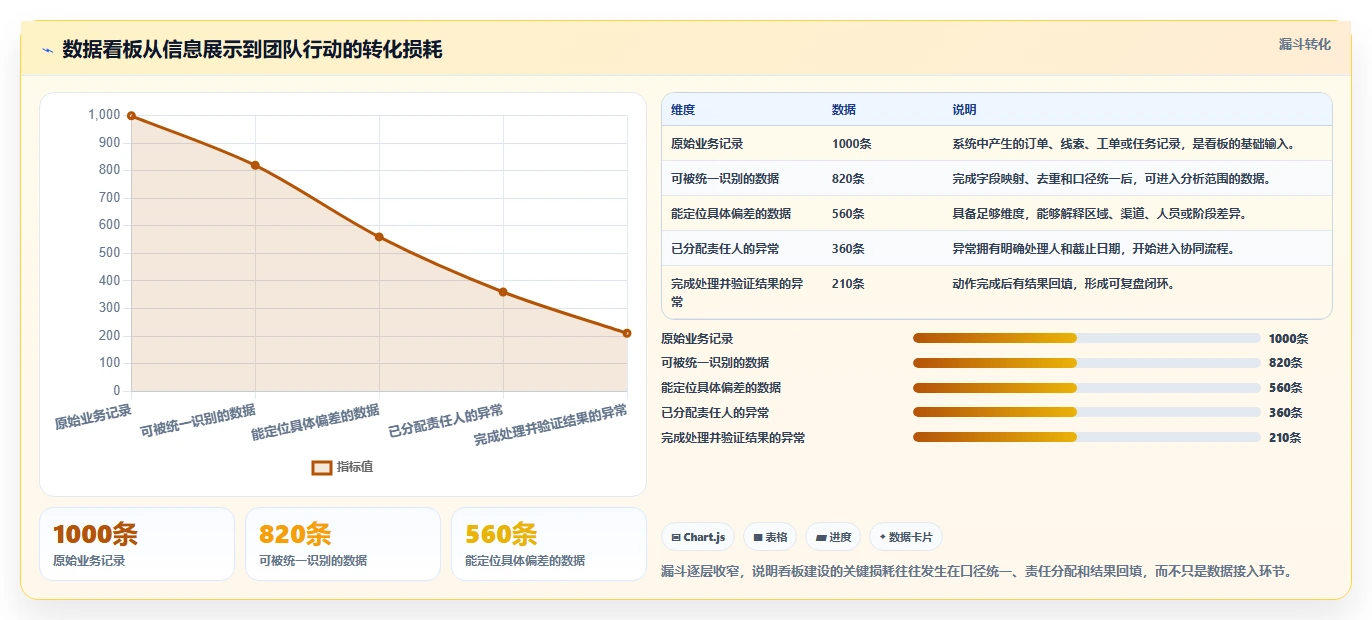This screenshot has width=1372, height=620.
Task: Click the 说明 column header
Action: pos(964,110)
